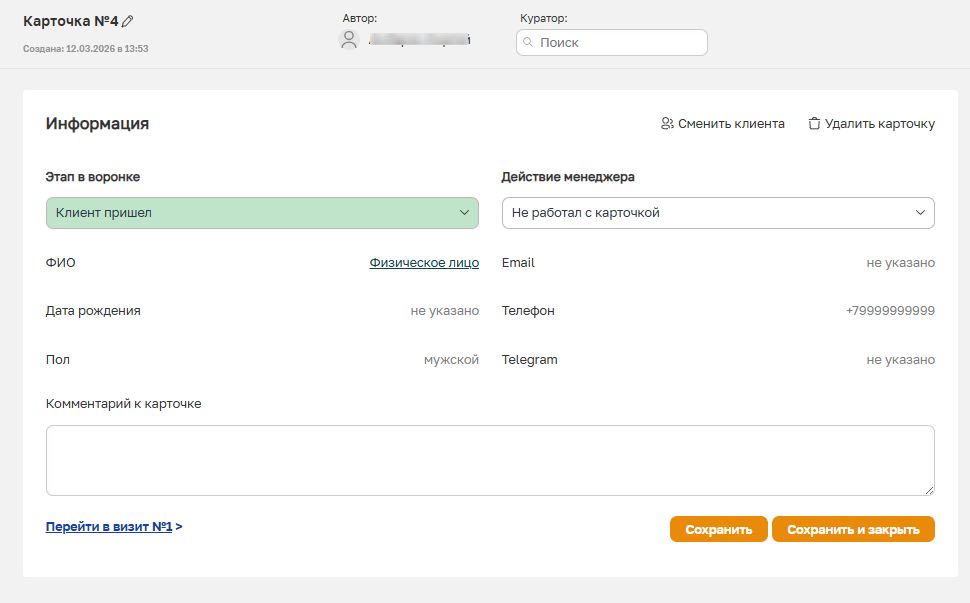Click the pencil icon beside Карточка №4

[128, 21]
